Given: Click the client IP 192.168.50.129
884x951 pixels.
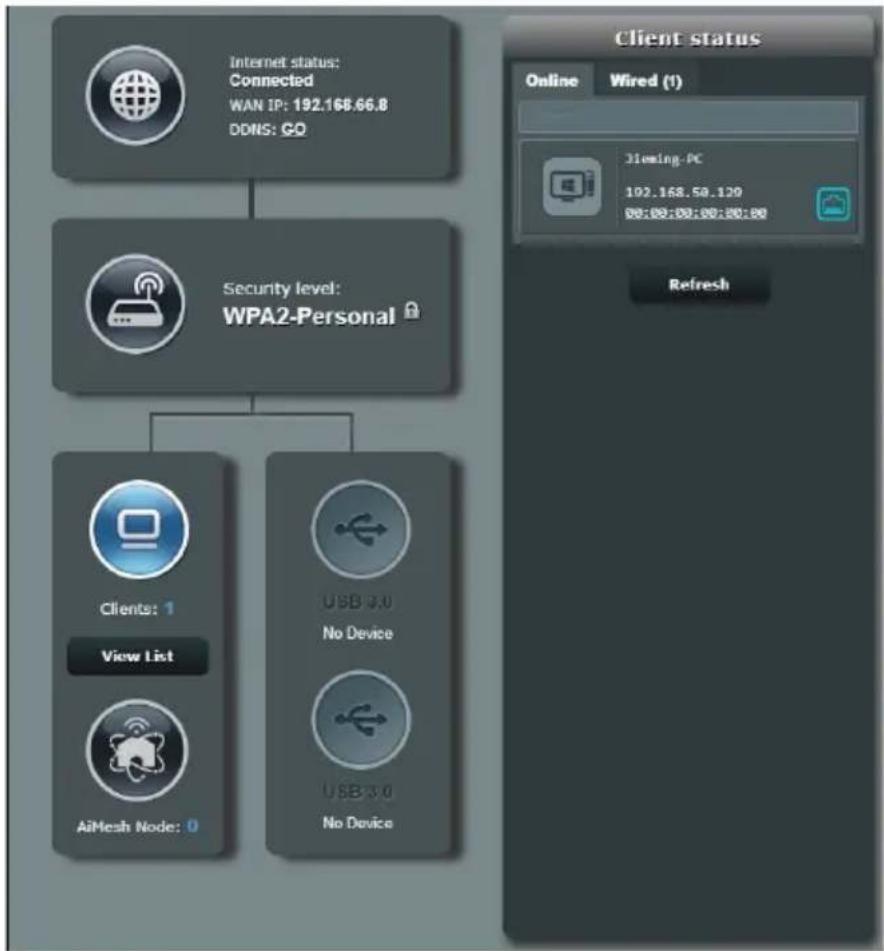Looking at the screenshot, I should click(683, 192).
